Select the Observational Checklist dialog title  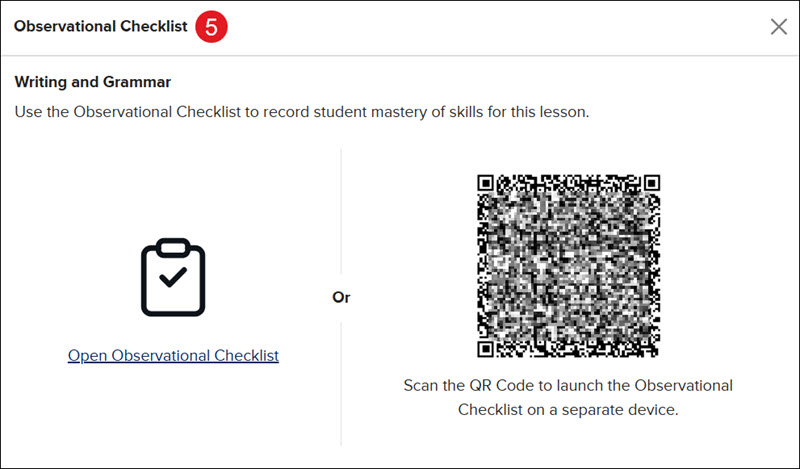click(101, 26)
